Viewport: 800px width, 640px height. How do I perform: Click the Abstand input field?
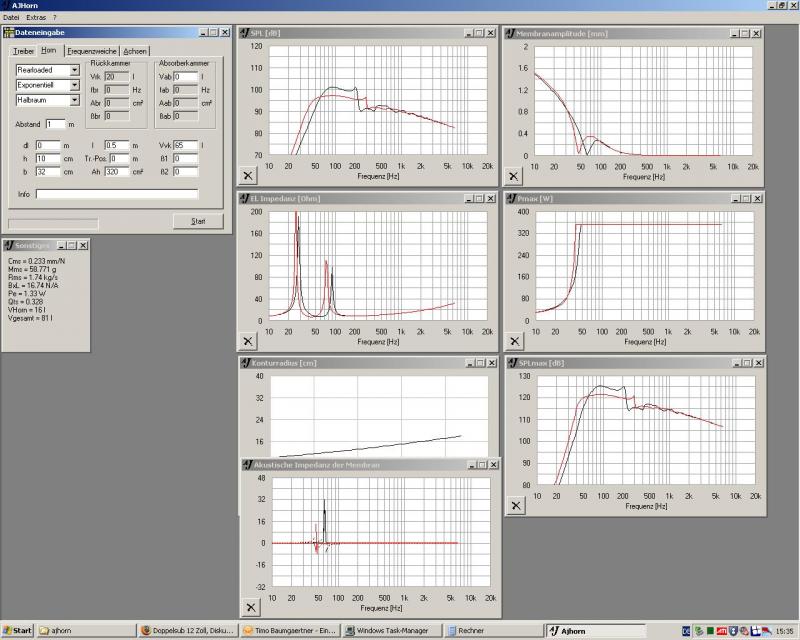pyautogui.click(x=55, y=124)
